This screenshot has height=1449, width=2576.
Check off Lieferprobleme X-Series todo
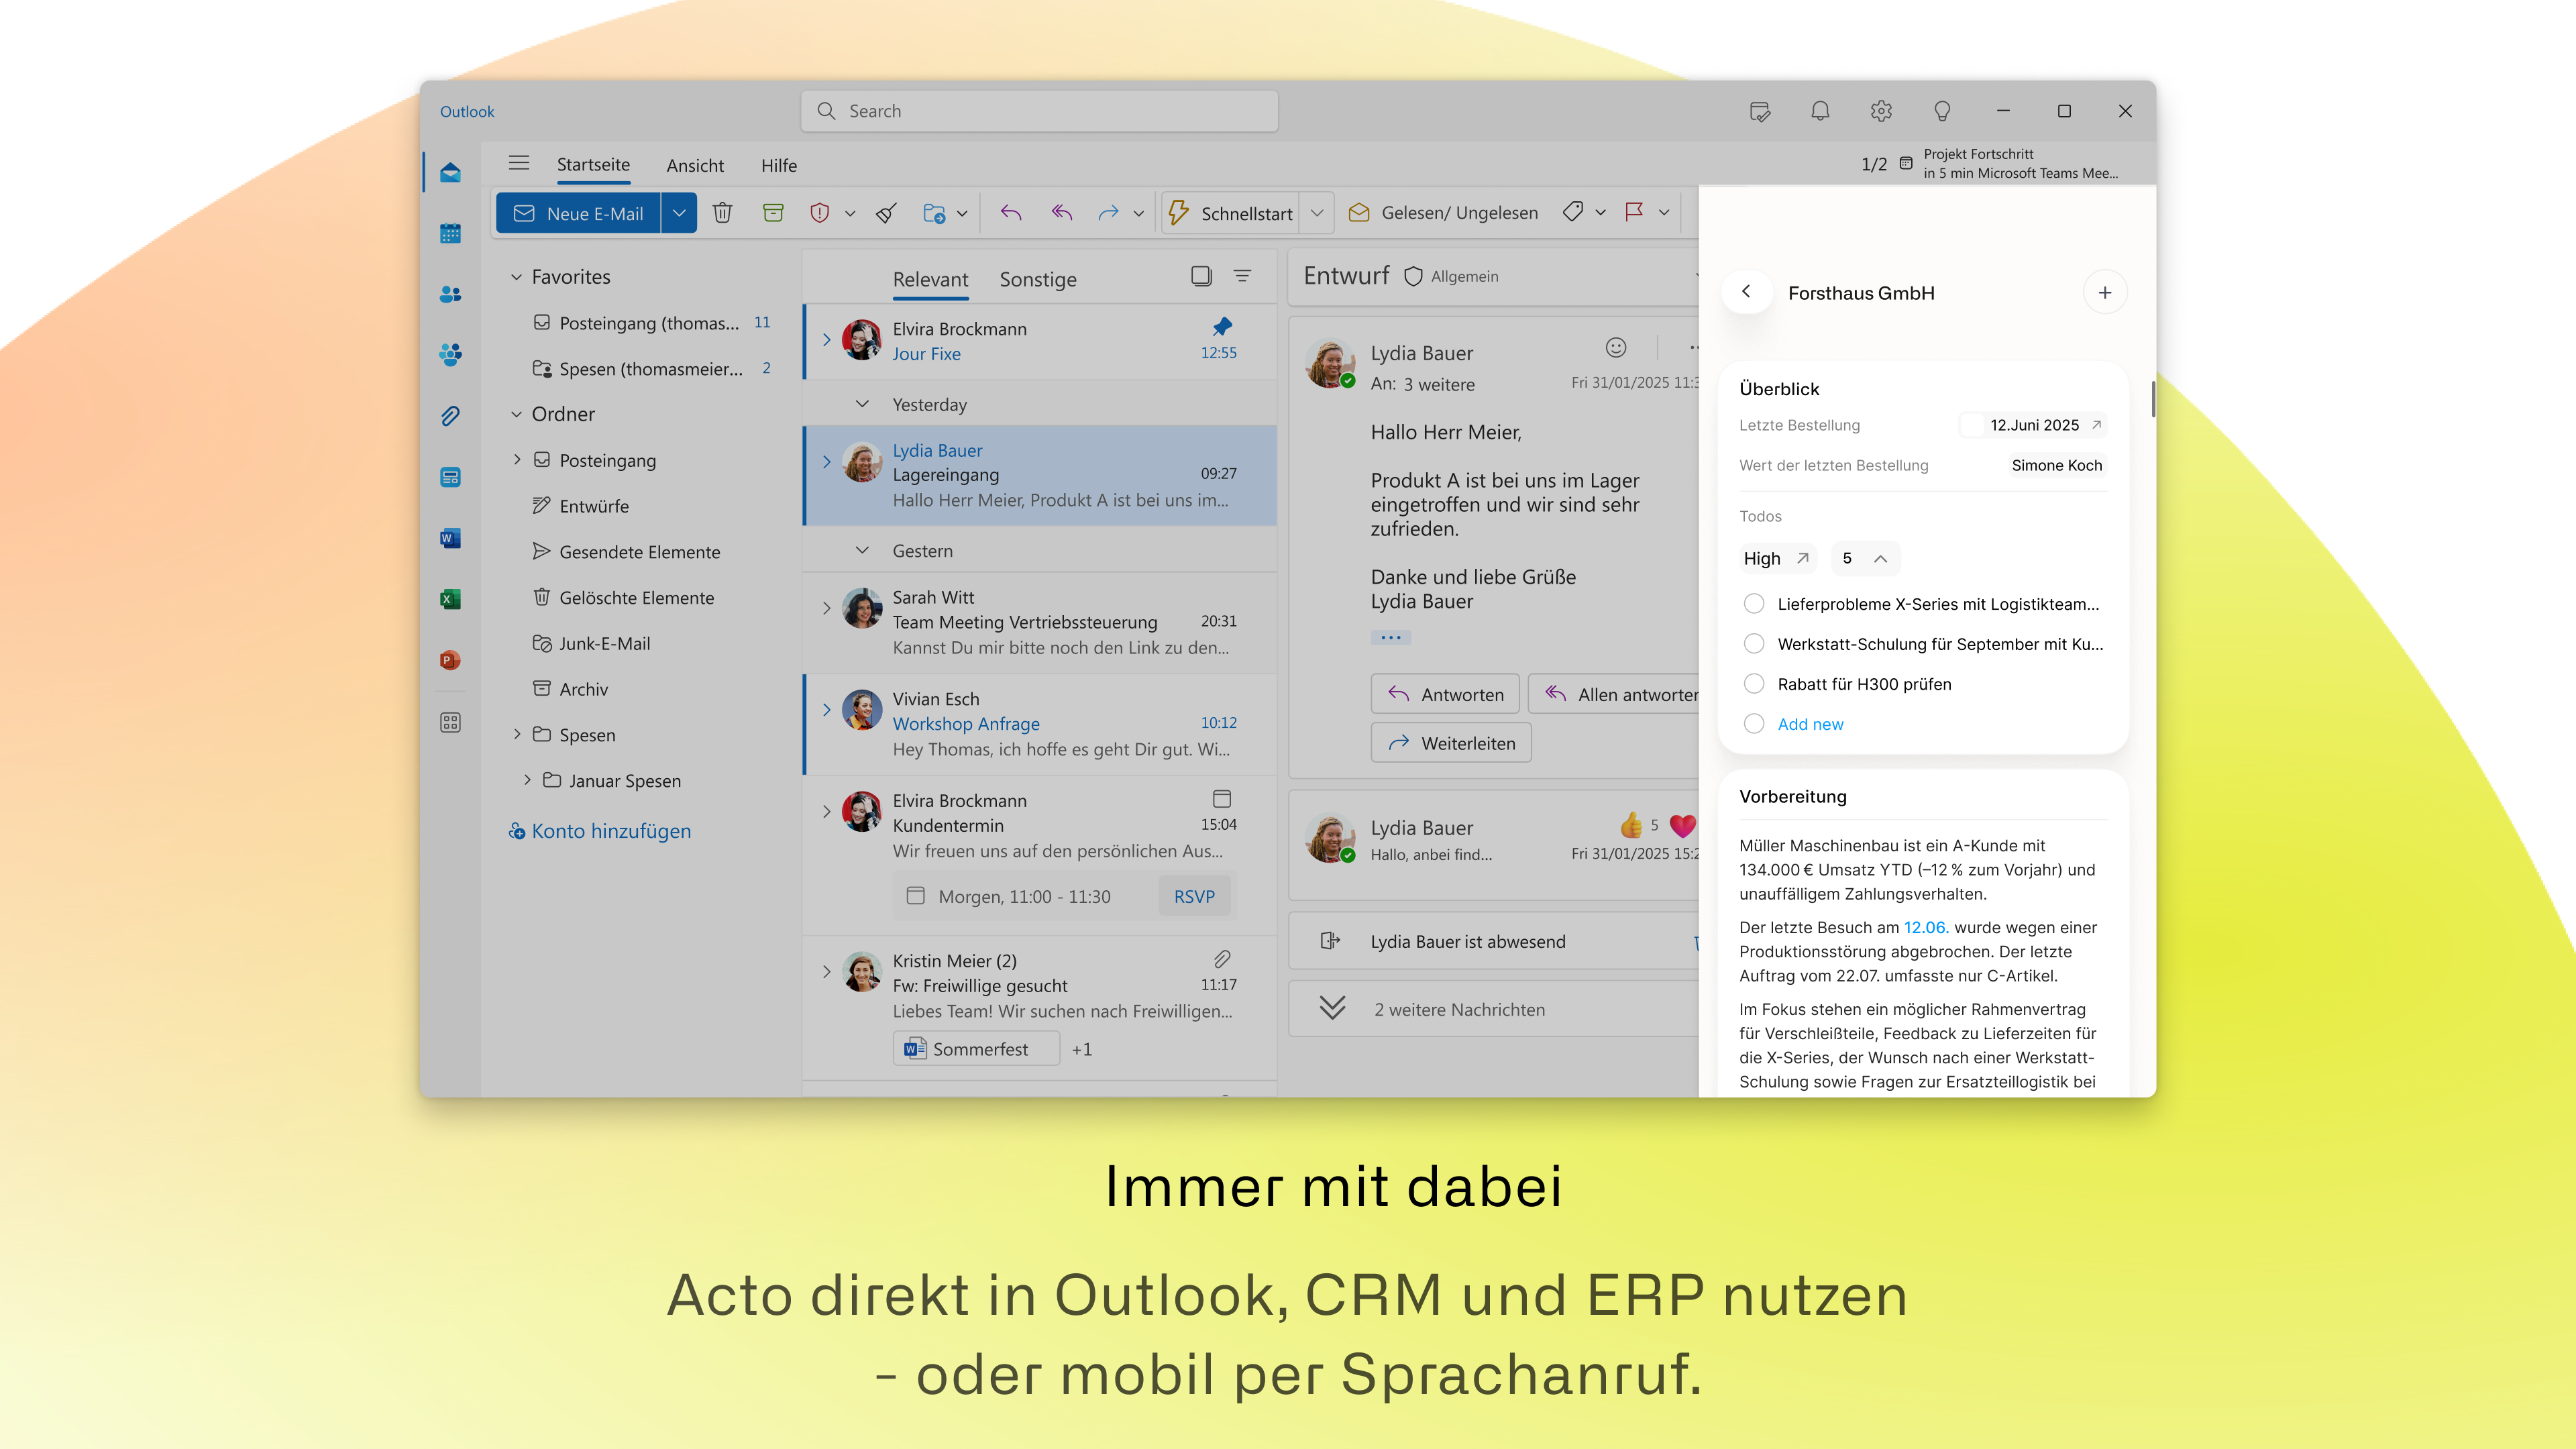pos(1753,604)
